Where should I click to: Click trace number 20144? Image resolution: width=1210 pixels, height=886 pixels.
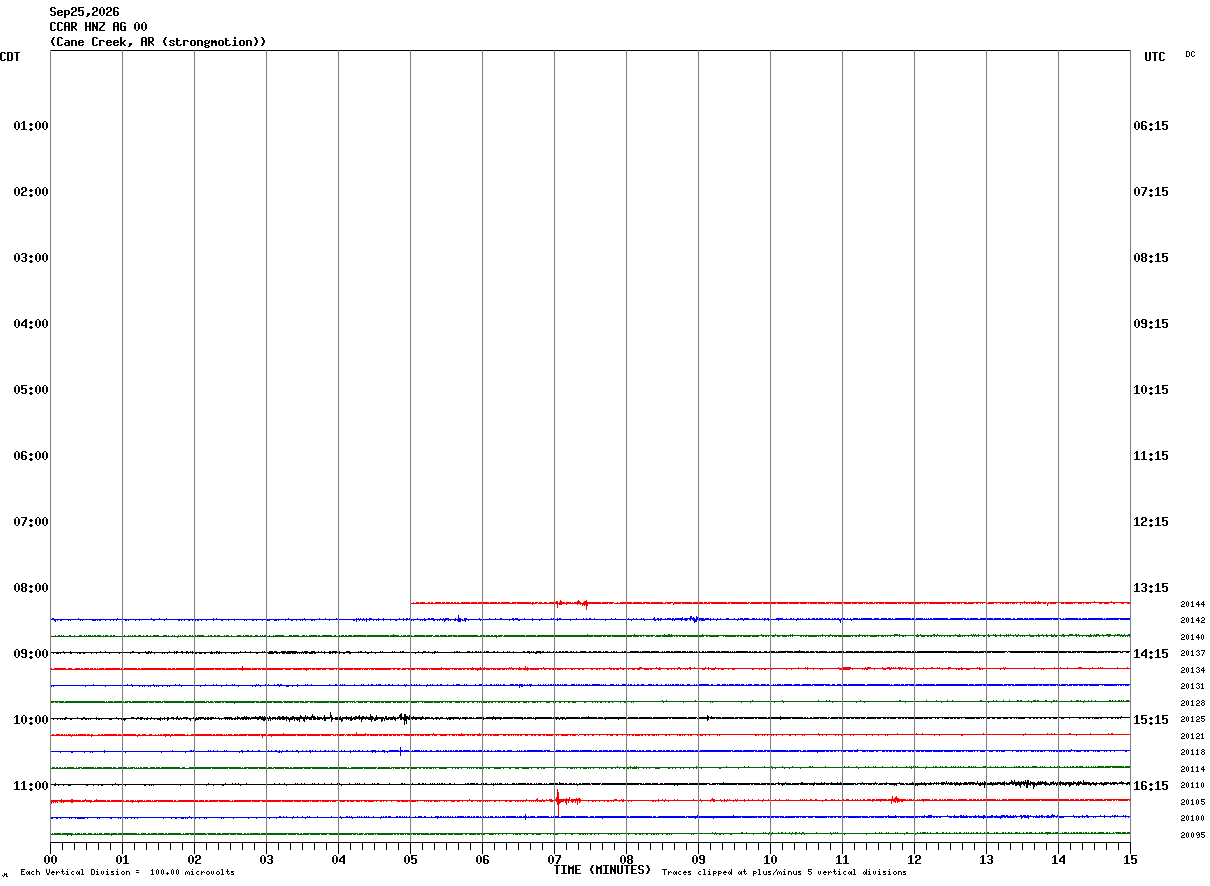pyautogui.click(x=1192, y=604)
